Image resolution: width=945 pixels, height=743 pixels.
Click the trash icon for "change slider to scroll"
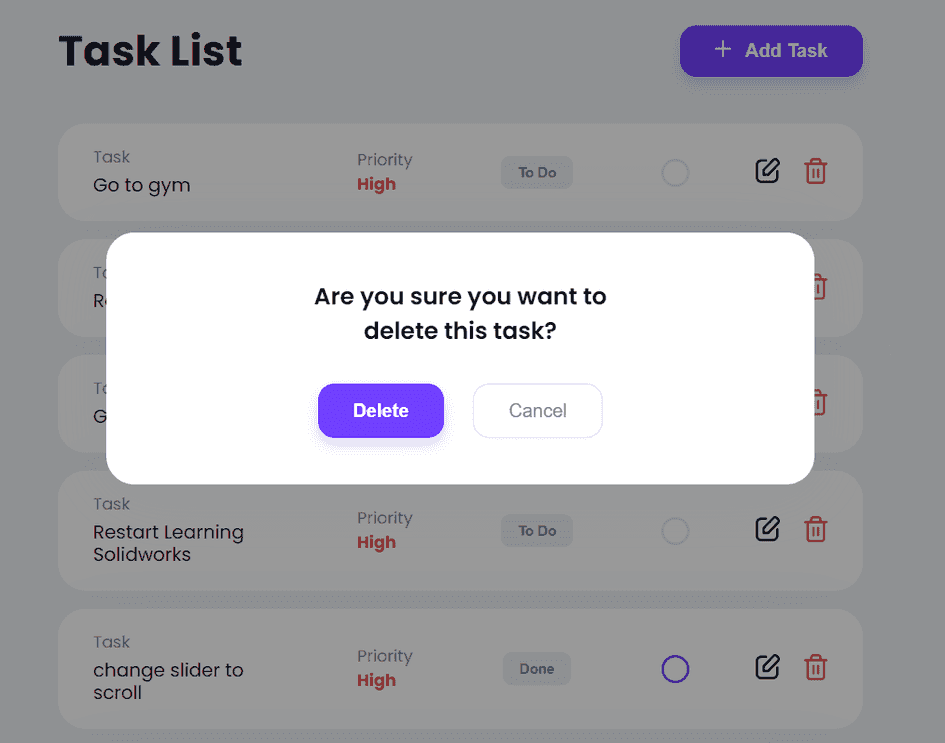tap(816, 667)
